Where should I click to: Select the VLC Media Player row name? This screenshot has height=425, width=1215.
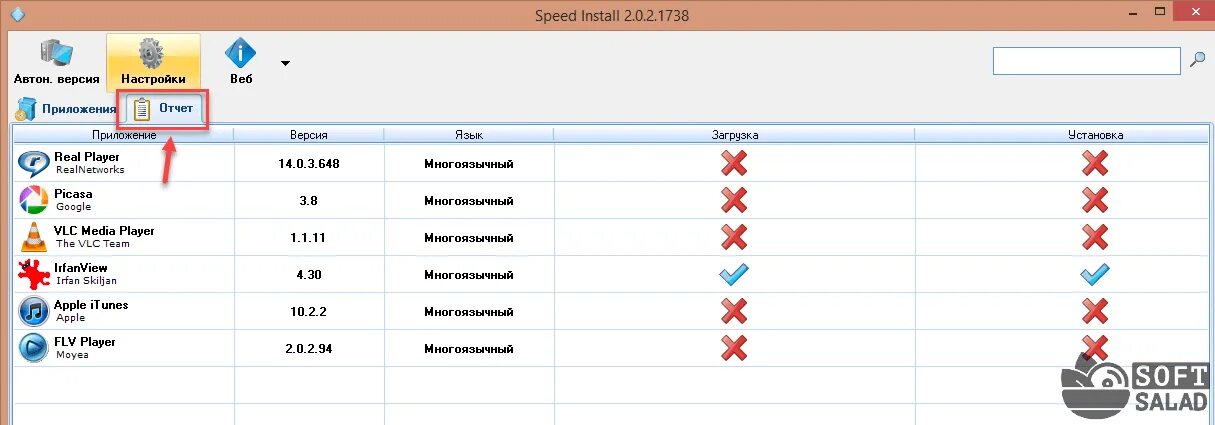(105, 231)
